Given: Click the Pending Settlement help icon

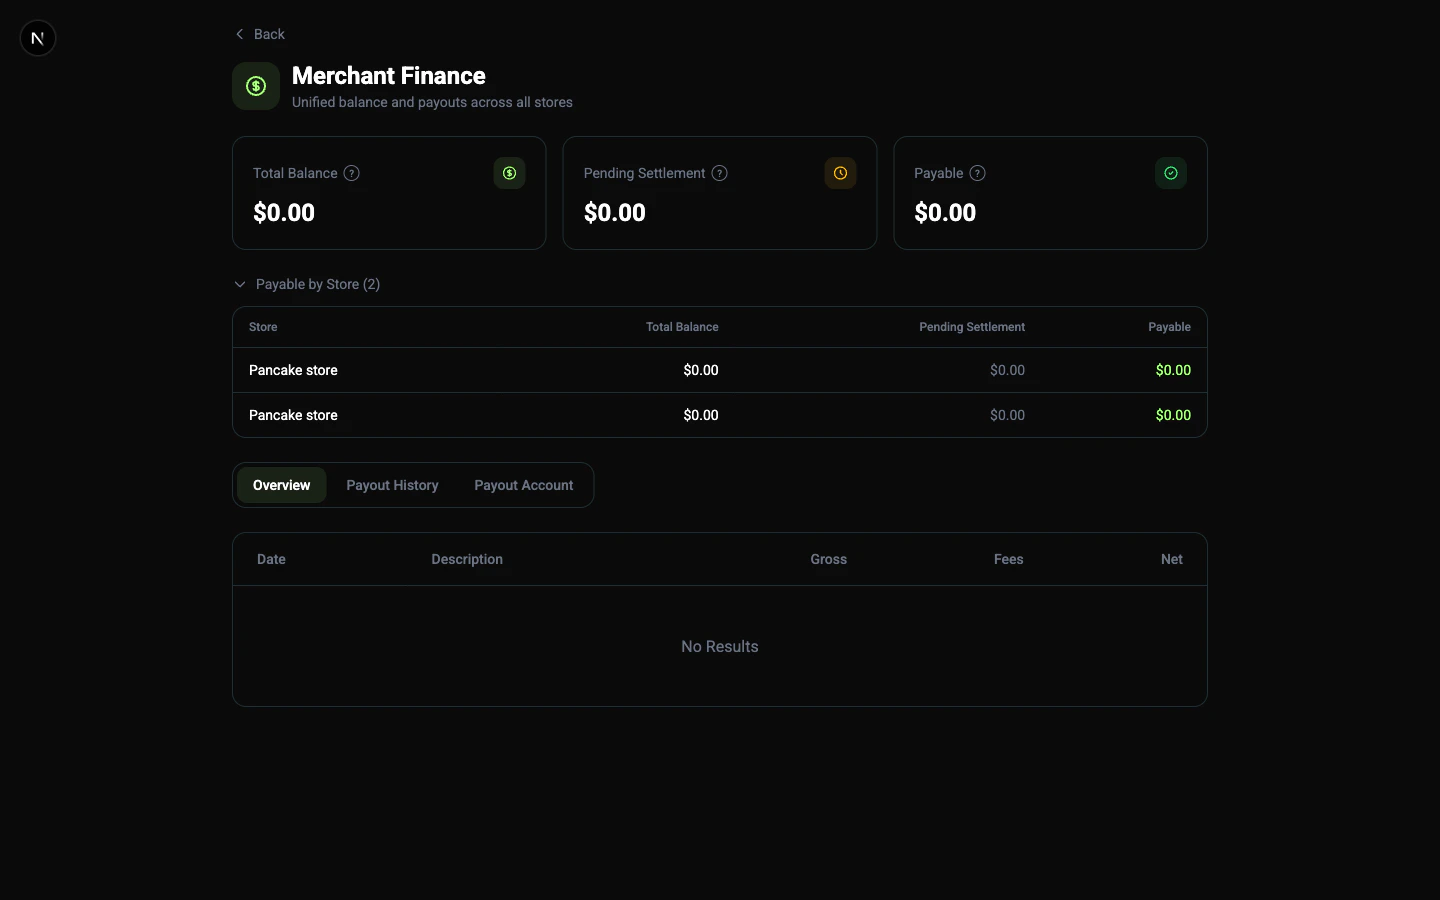Looking at the screenshot, I should [719, 173].
